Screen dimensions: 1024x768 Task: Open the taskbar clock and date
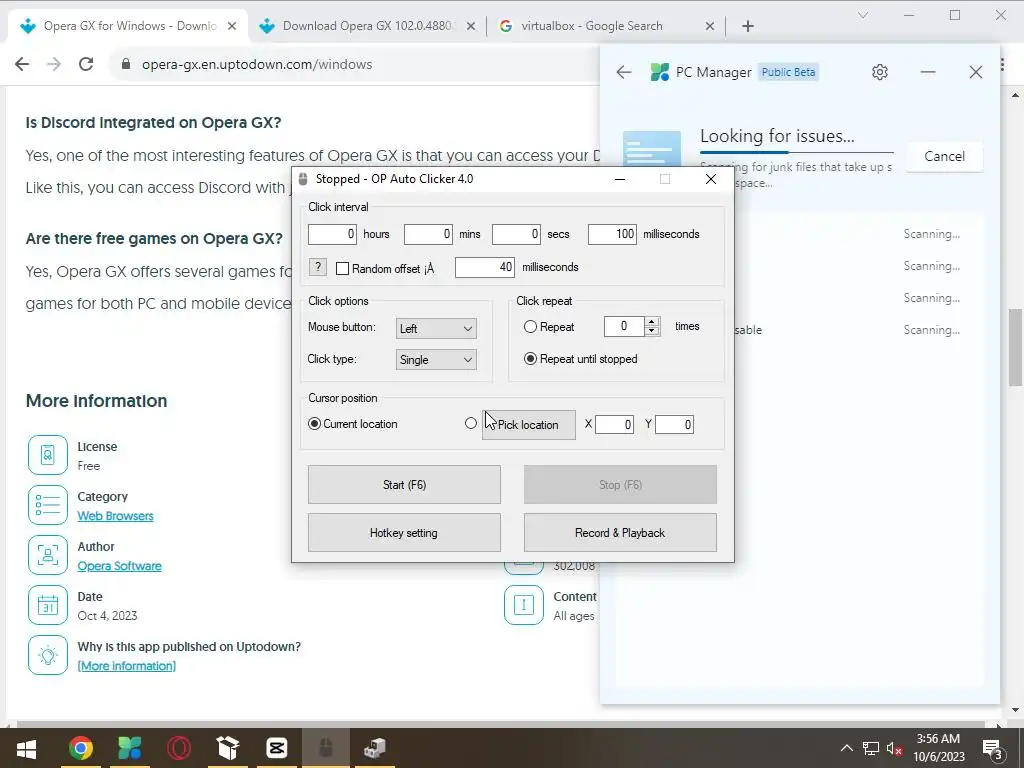pyautogui.click(x=938, y=748)
